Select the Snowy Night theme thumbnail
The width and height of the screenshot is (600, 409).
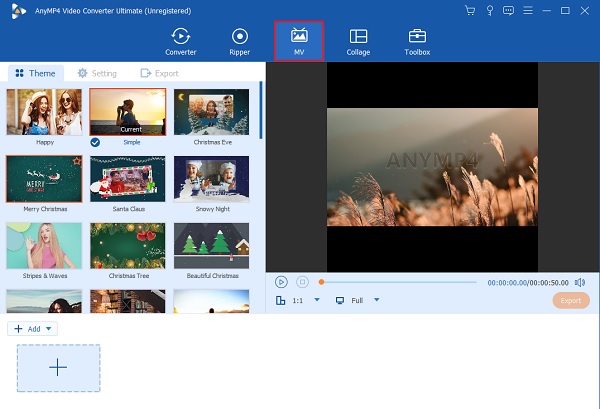tap(211, 179)
